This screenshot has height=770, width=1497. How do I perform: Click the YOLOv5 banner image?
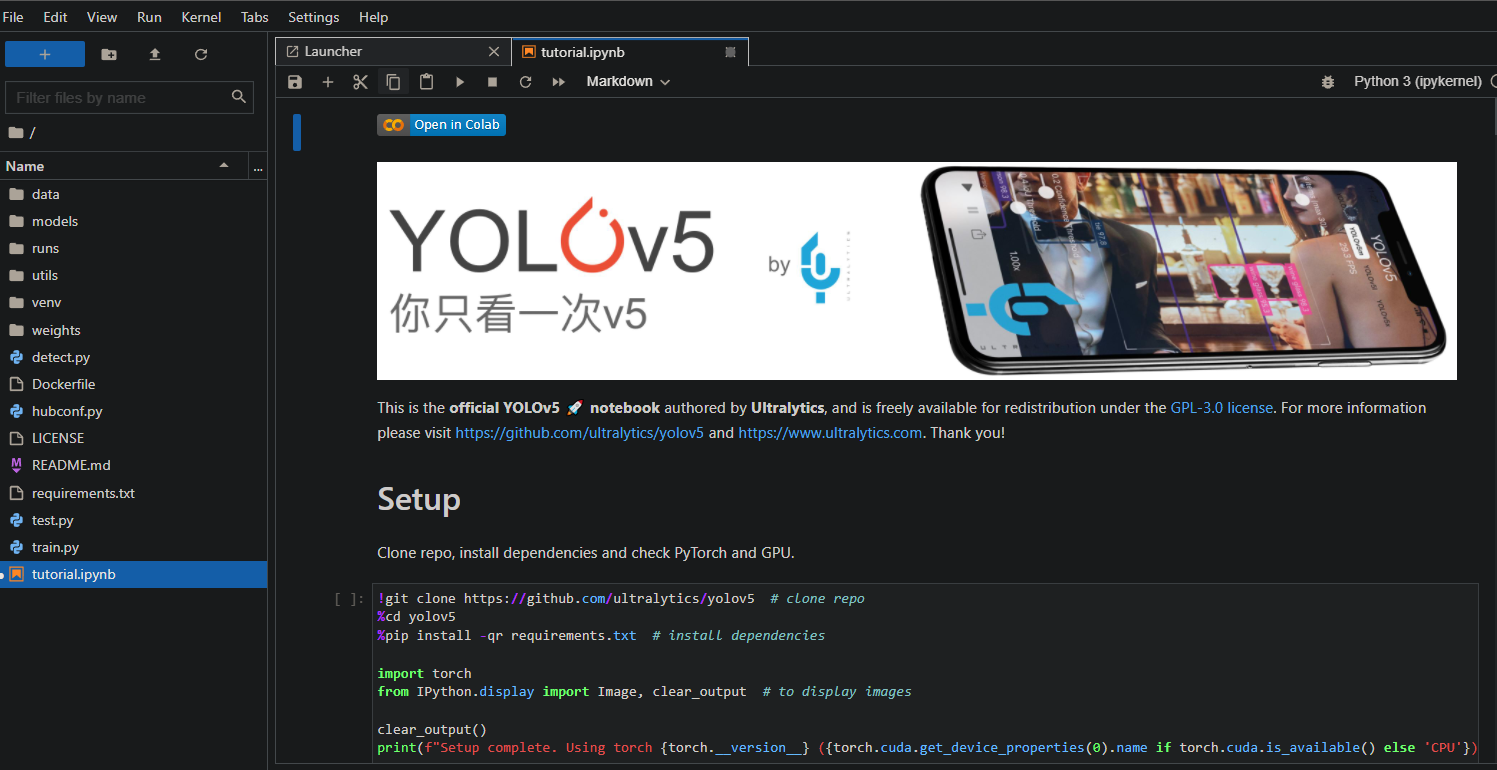point(917,271)
